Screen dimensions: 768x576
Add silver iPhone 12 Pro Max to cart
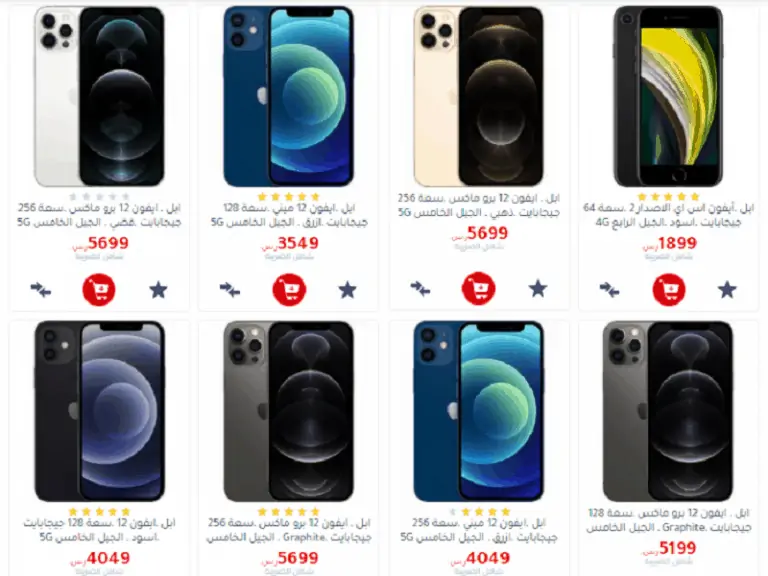point(99,290)
